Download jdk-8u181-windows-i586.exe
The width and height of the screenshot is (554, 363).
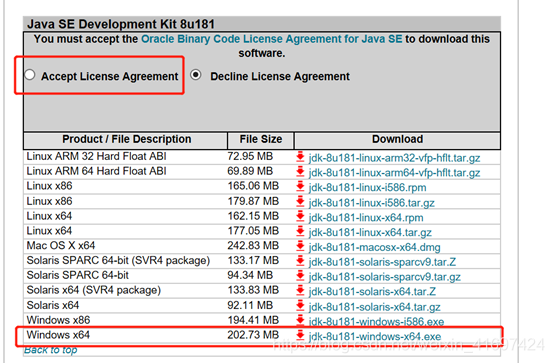376,322
